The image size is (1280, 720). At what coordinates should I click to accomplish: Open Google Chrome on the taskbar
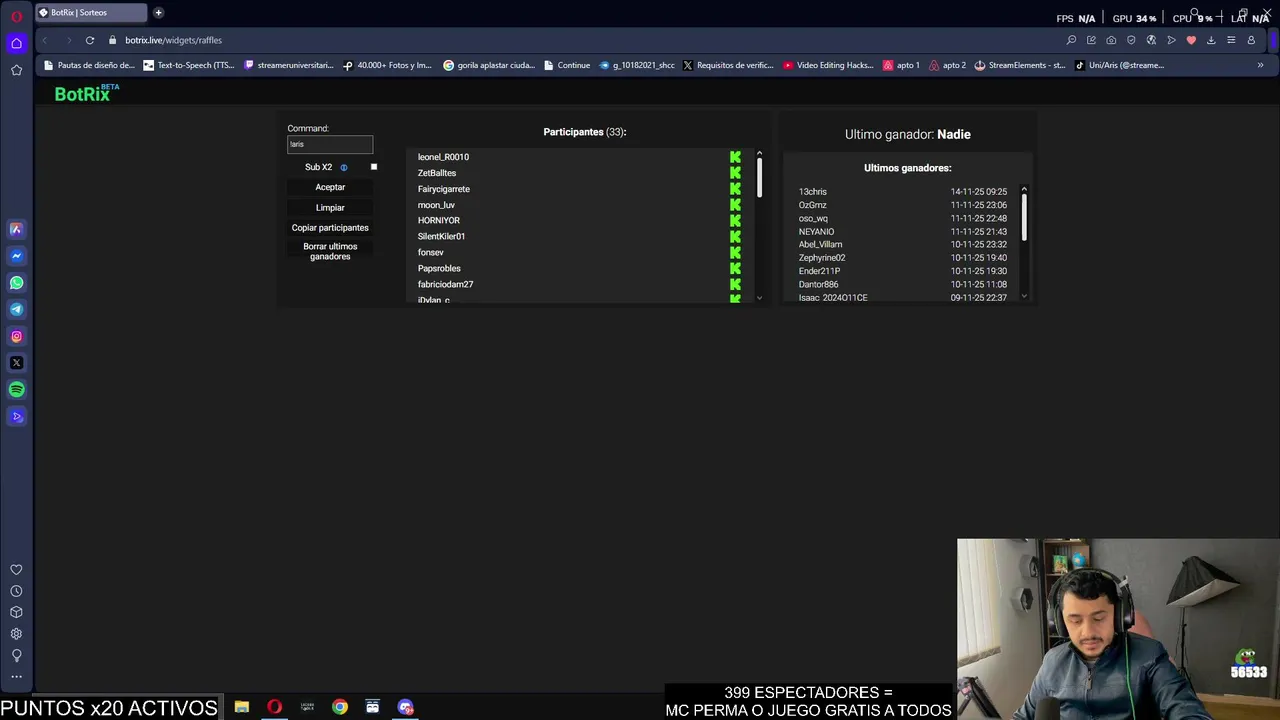click(x=340, y=707)
